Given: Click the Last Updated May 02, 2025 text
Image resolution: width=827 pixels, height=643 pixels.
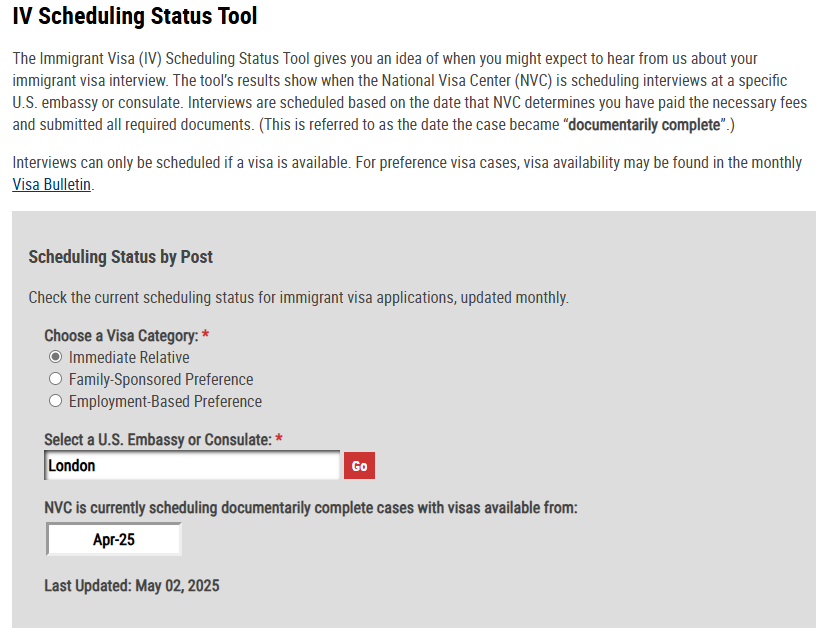Looking at the screenshot, I should (x=132, y=586).
